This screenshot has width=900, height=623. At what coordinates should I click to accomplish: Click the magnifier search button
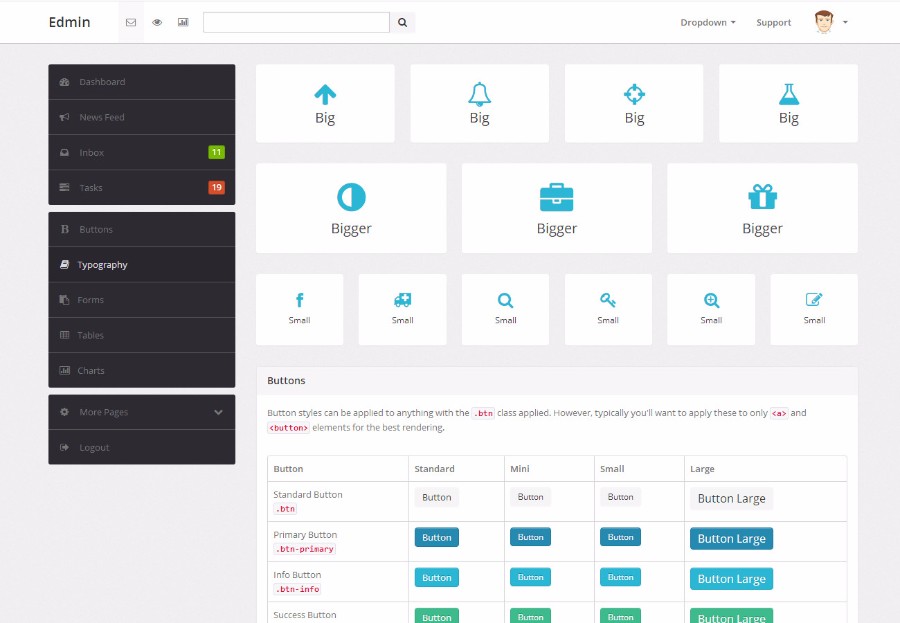tap(402, 22)
